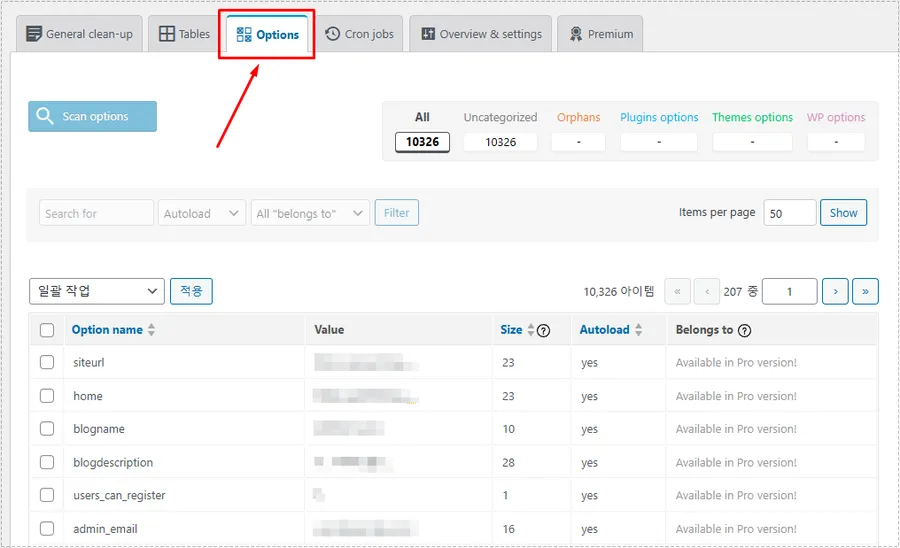Click the Premium ribbon badge icon

pyautogui.click(x=576, y=34)
